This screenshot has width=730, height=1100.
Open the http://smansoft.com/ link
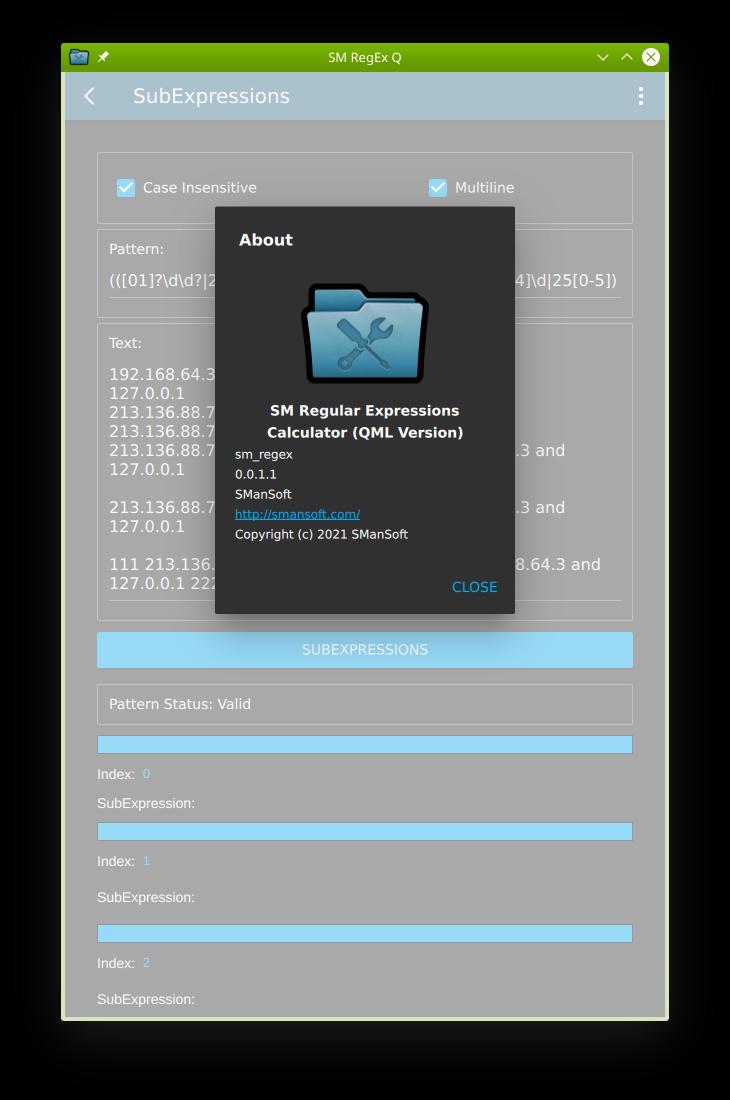pos(297,514)
